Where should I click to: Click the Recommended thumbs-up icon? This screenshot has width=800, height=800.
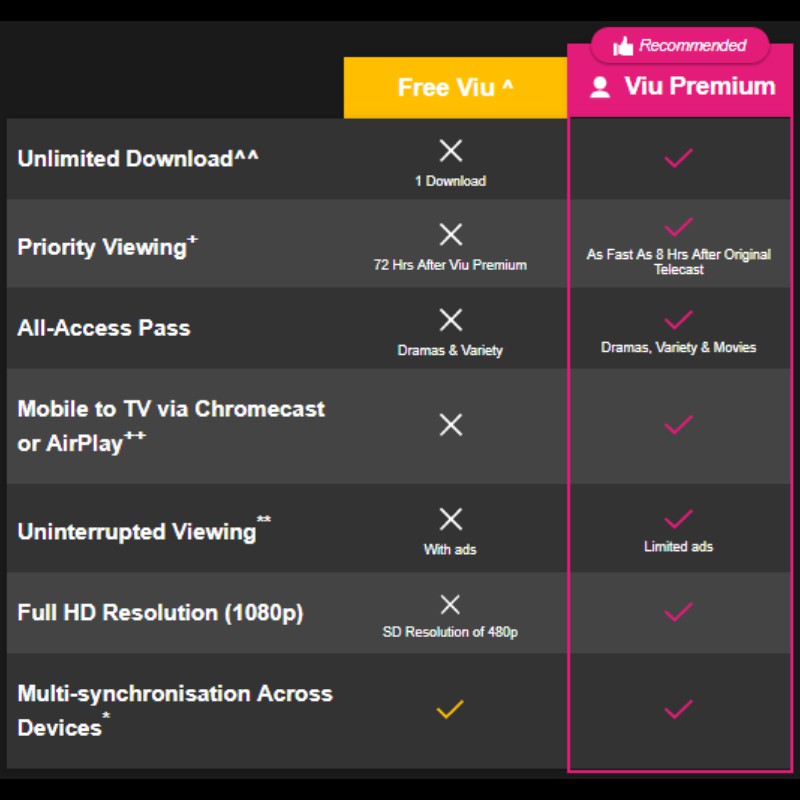pyautogui.click(x=624, y=46)
